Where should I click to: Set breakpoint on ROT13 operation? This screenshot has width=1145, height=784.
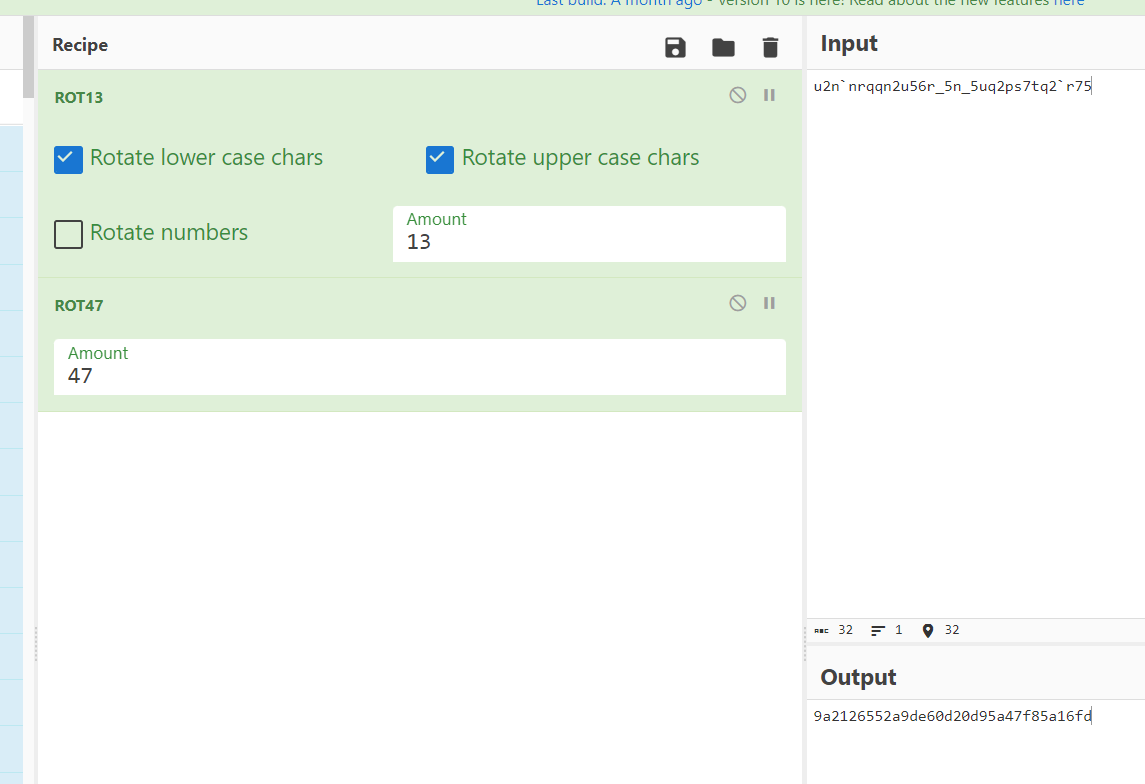point(769,95)
